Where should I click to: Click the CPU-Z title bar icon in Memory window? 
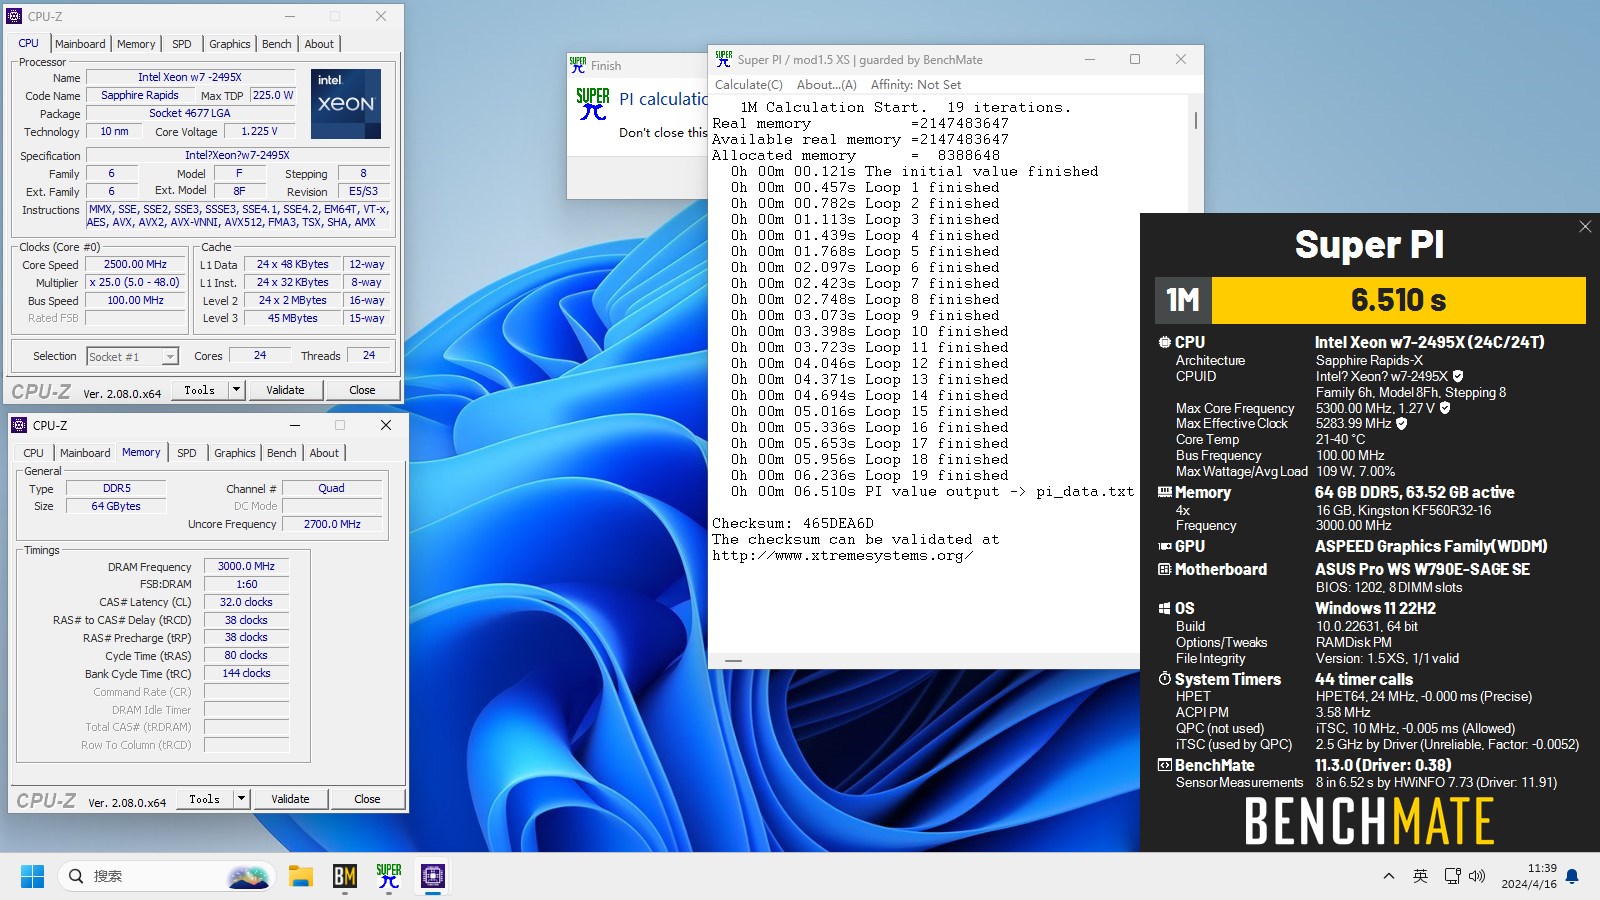pyautogui.click(x=19, y=425)
